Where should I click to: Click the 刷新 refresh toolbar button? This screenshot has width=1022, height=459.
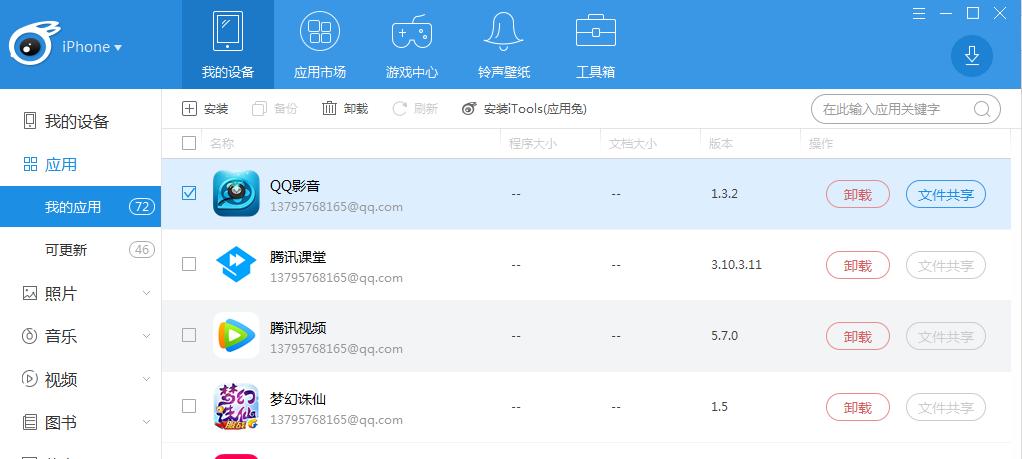(x=415, y=109)
